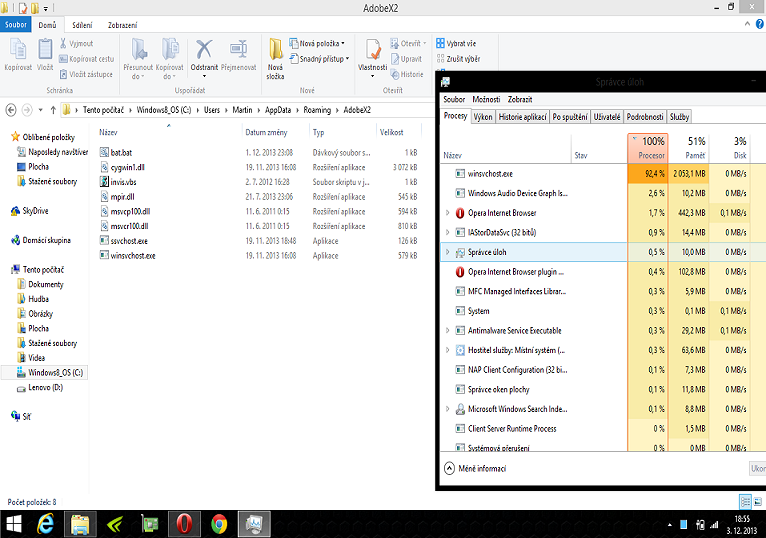Expand Opera Internet Browser process
Image resolution: width=766 pixels, height=538 pixels.
(447, 213)
